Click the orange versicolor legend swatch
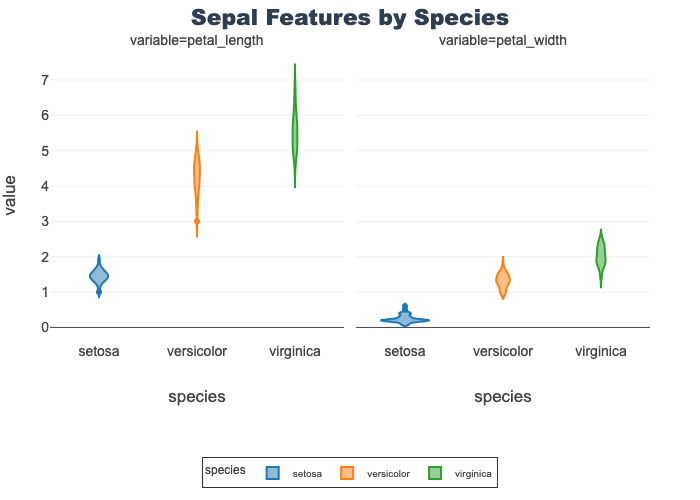This screenshot has height=500, width=700. [348, 473]
